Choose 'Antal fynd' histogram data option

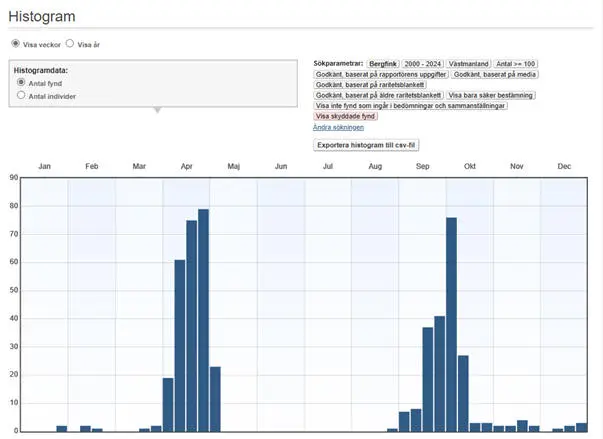click(21, 83)
